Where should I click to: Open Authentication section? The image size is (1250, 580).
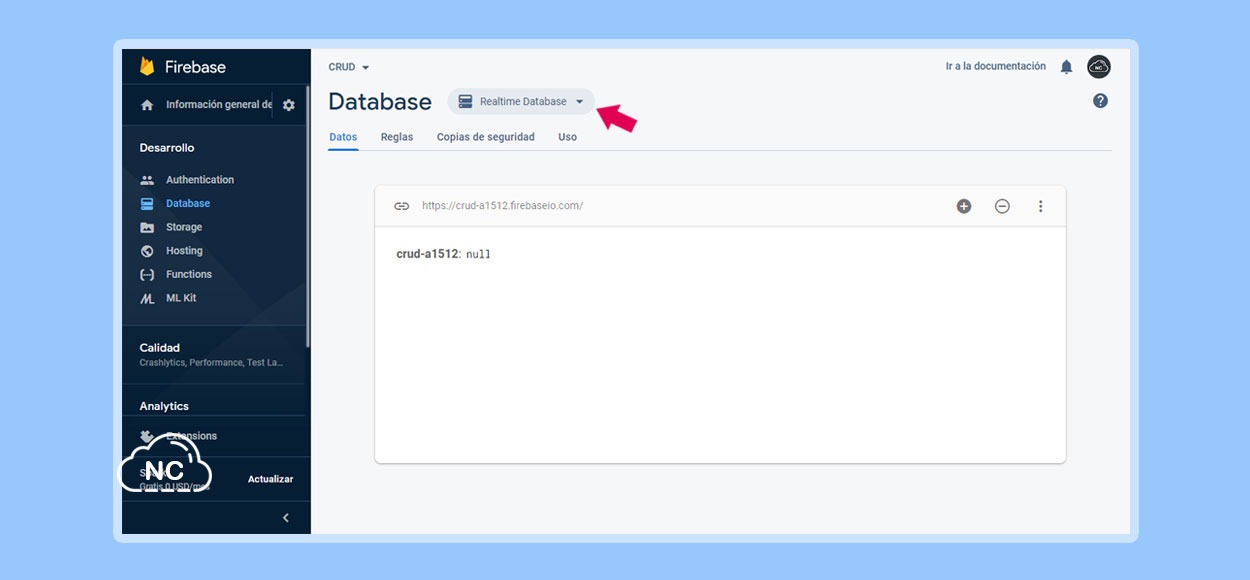click(200, 180)
